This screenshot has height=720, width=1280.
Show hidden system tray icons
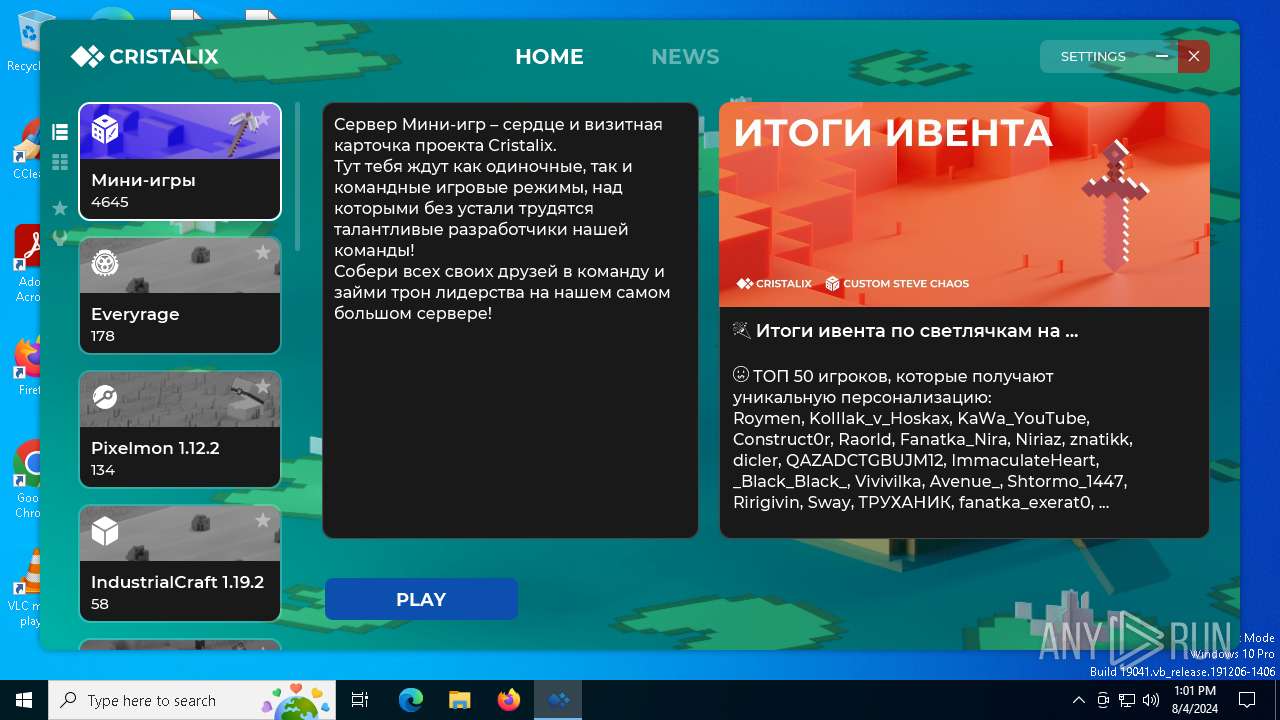click(1078, 700)
